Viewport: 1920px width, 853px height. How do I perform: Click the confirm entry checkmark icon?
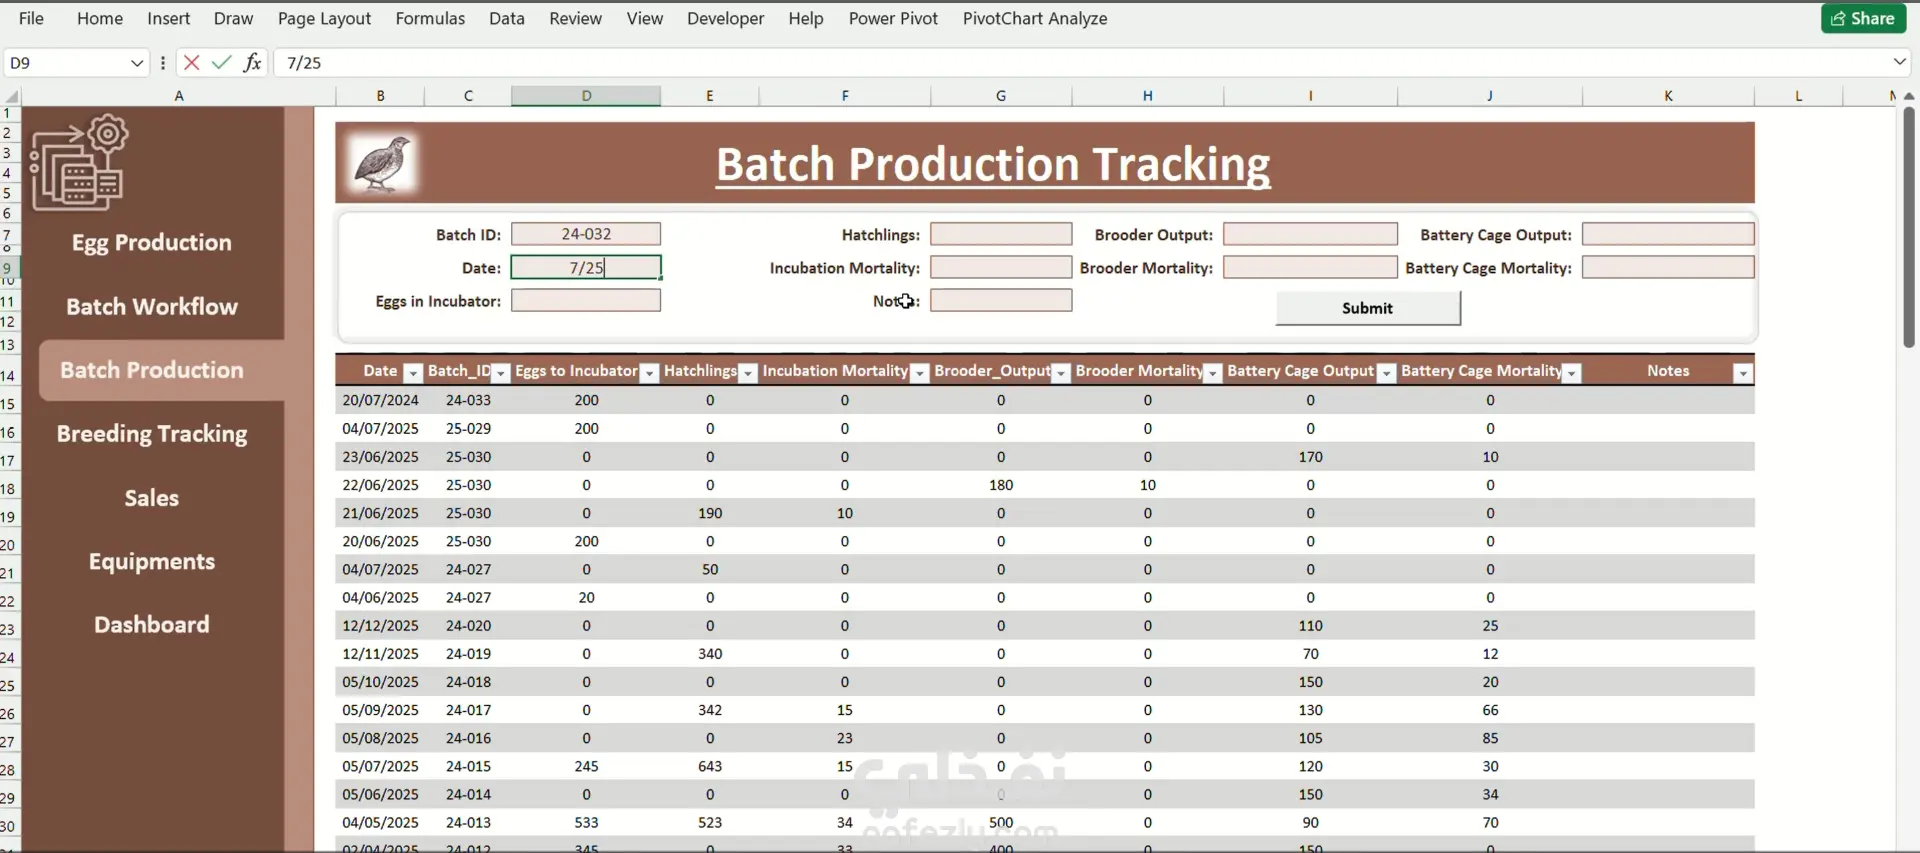222,63
